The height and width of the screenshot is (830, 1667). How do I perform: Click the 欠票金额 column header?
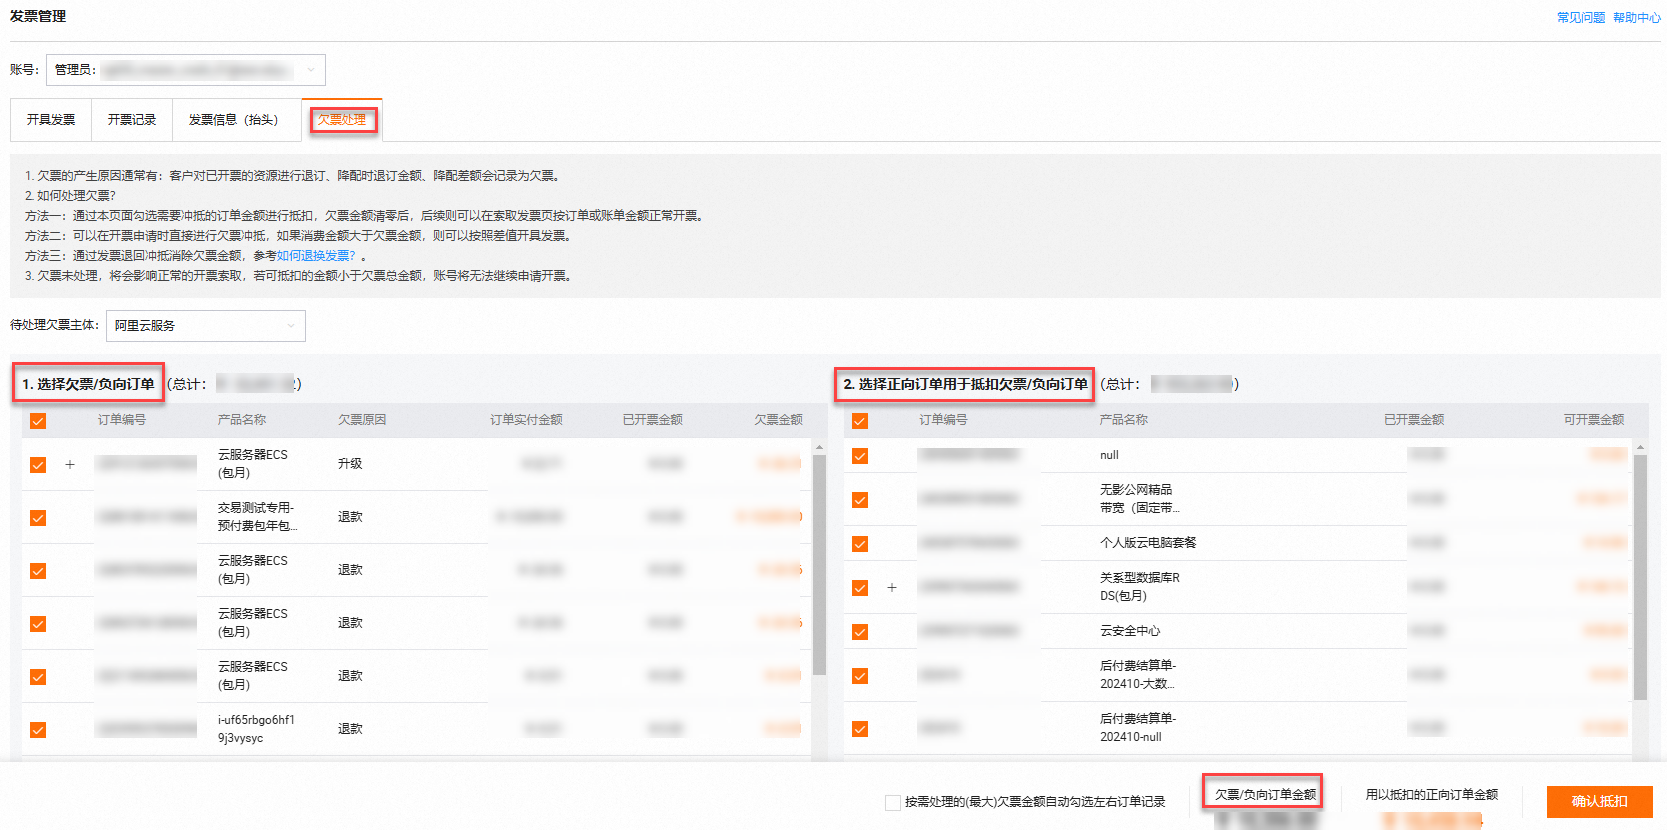(778, 420)
